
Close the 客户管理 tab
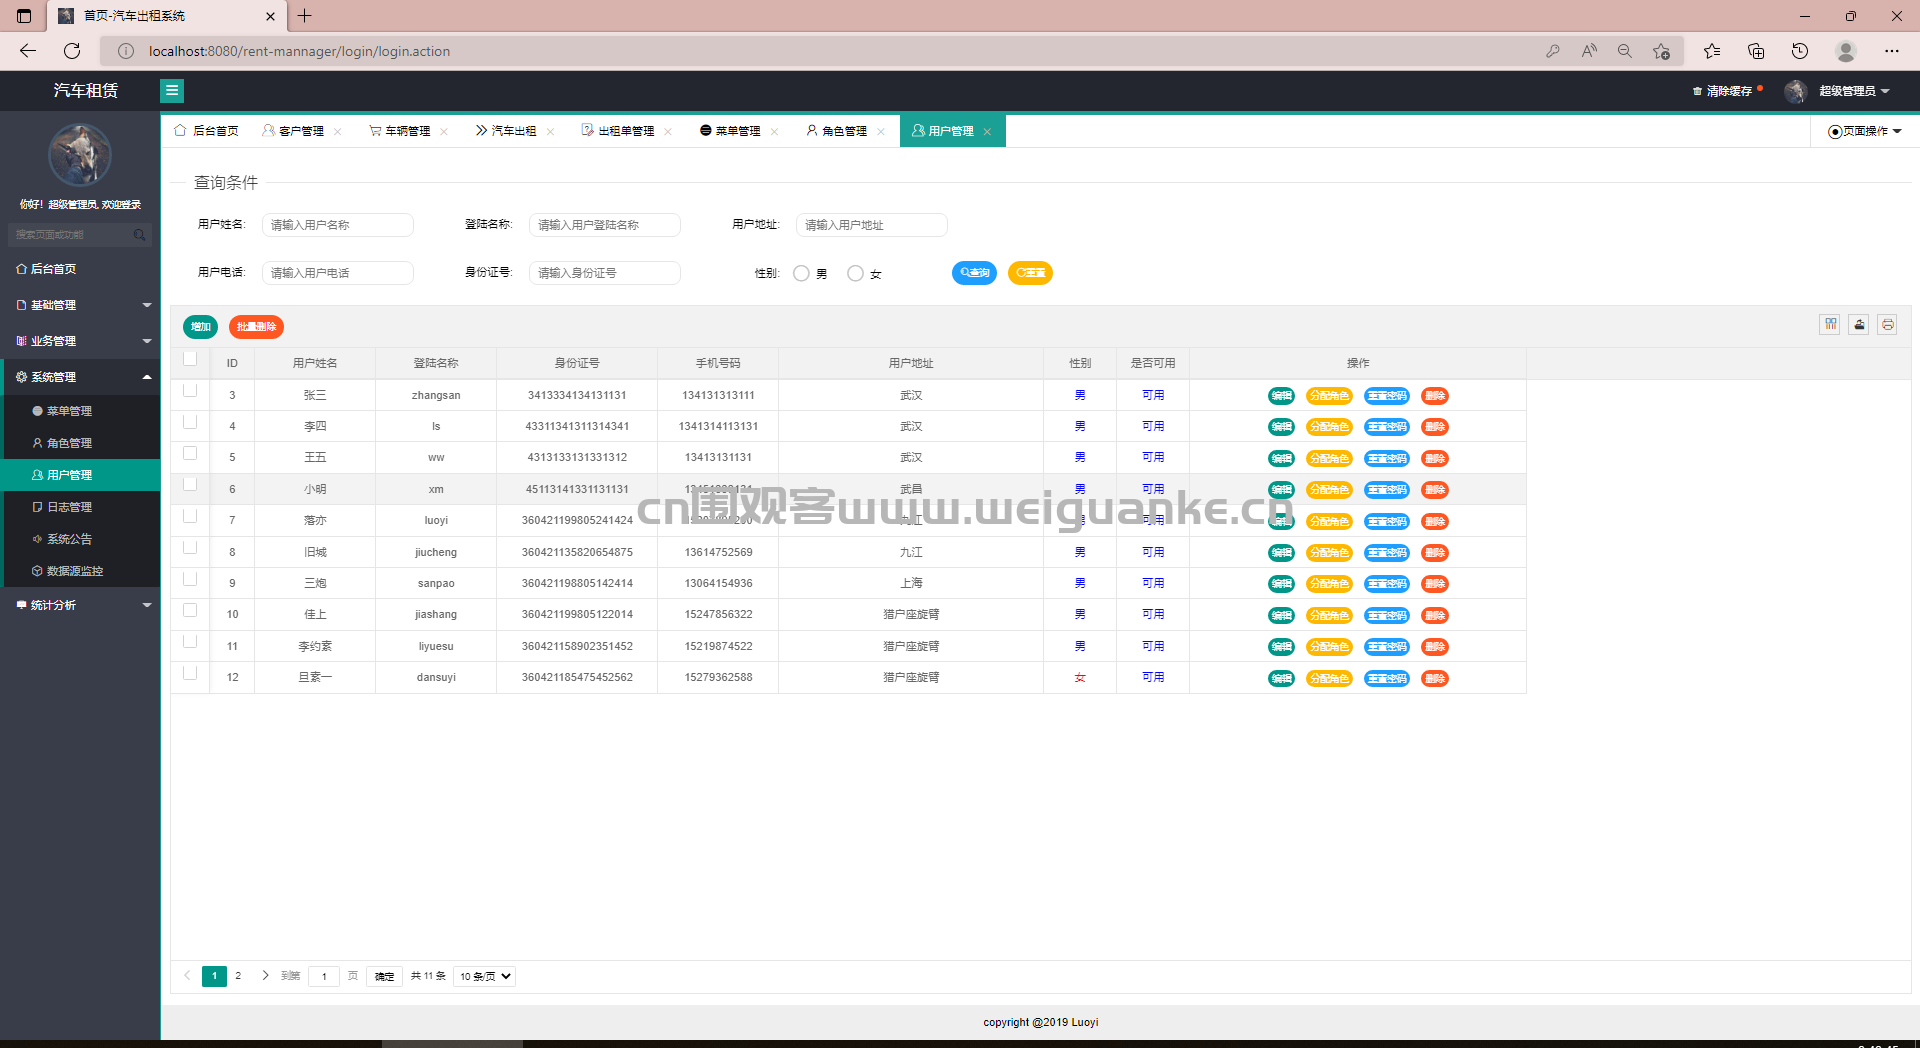click(338, 132)
